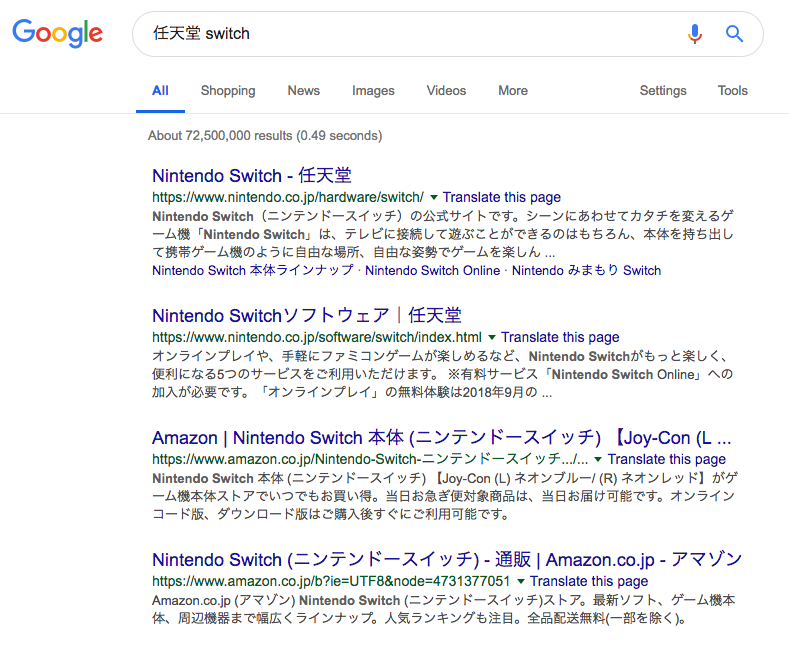The image size is (789, 648).
Task: Translate the Amazon Nintendo-Switch product page
Action: click(667, 459)
